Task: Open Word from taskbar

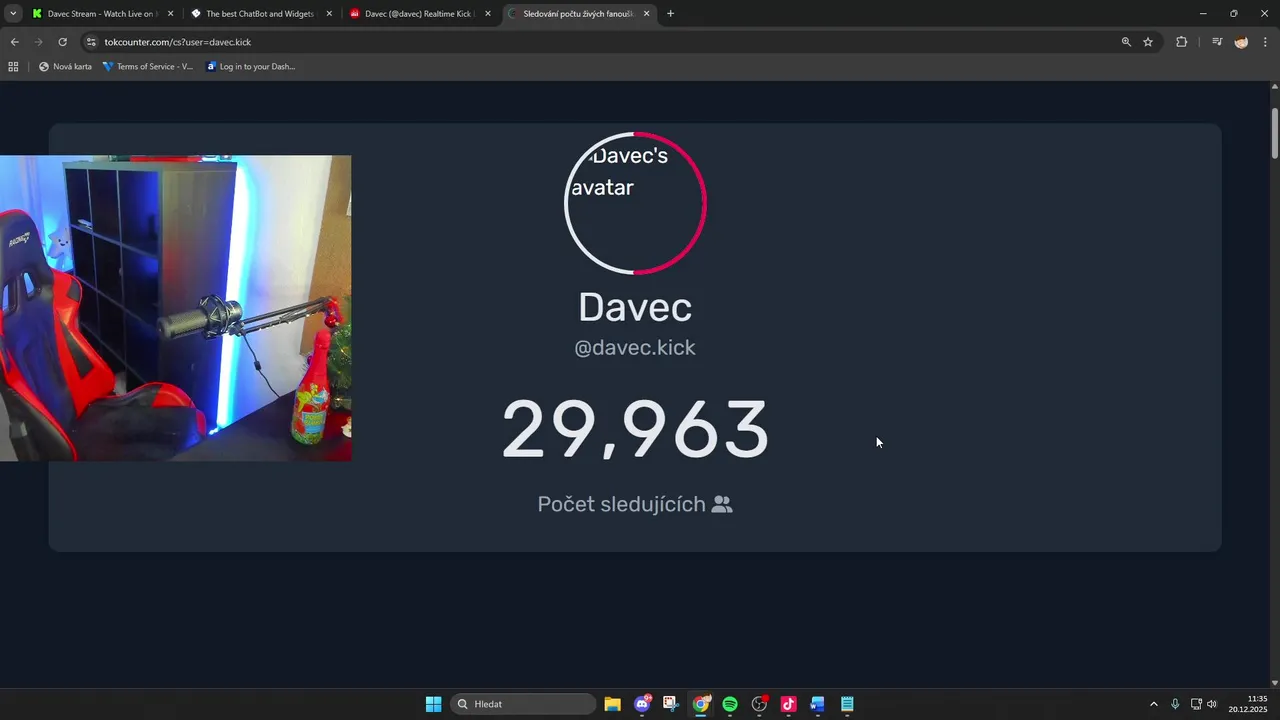Action: click(x=817, y=704)
